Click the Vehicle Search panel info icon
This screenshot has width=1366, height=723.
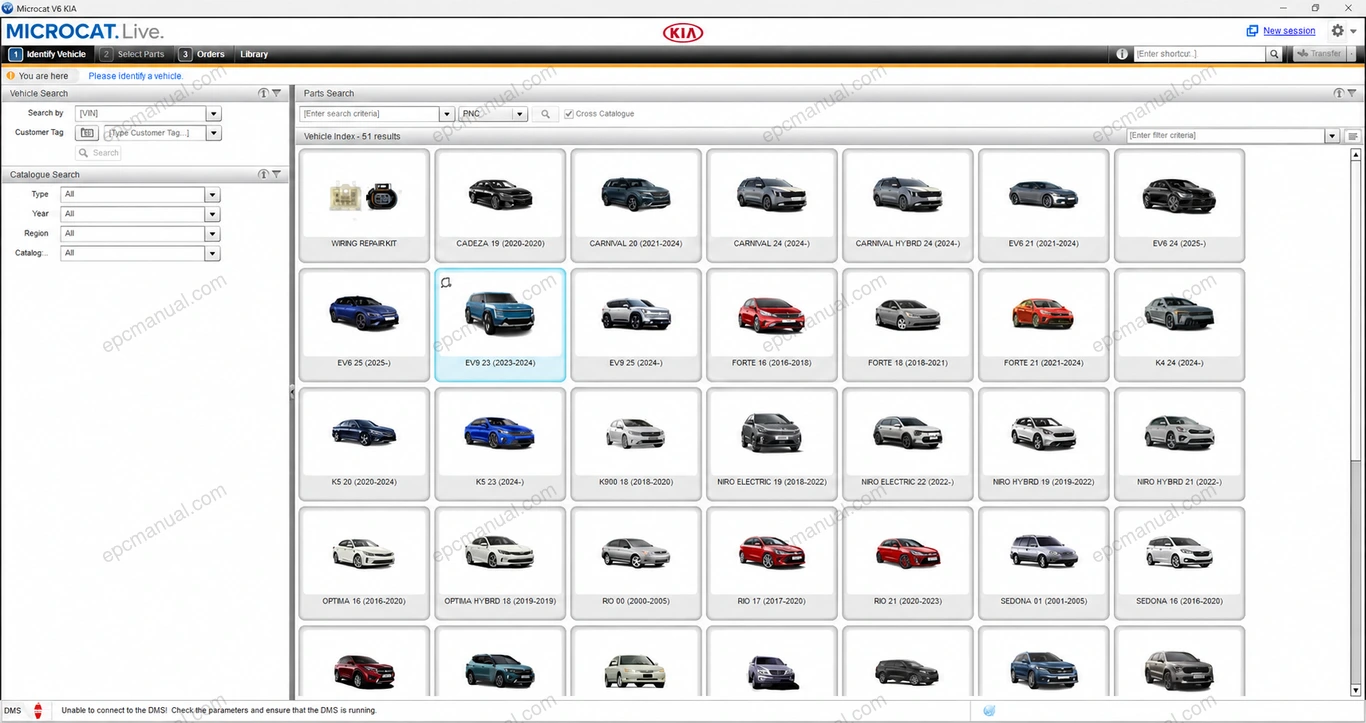click(264, 93)
